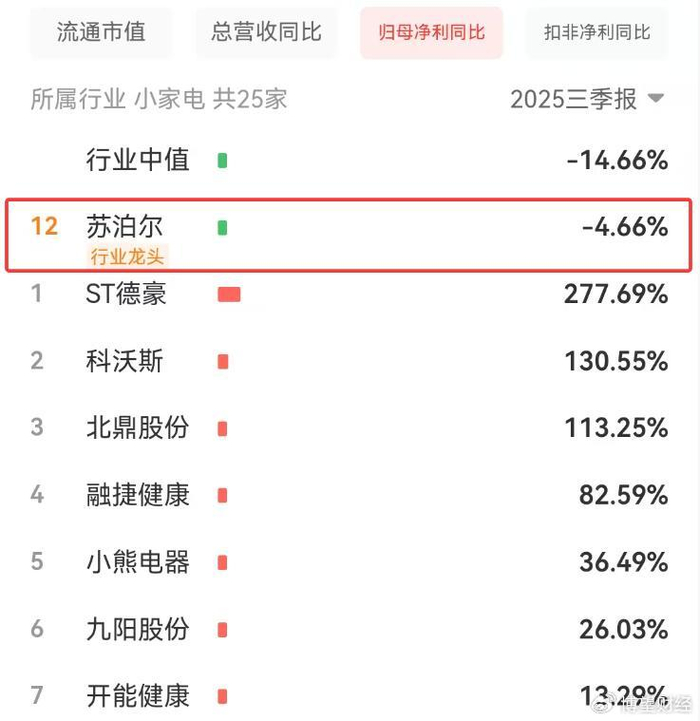
Task: Select the 总营收同比 tab
Action: (x=266, y=32)
